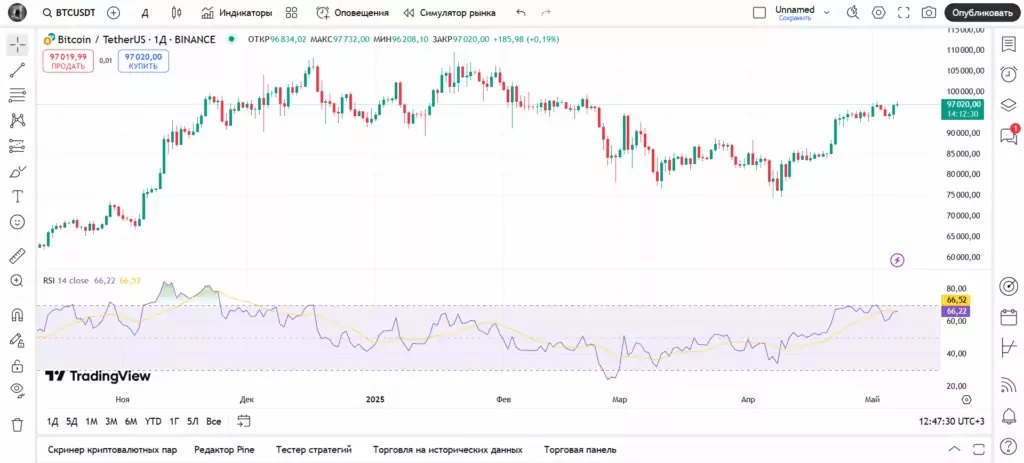Open the layout setup square icon
Viewport: 1024px width, 463px height.
click(x=760, y=12)
